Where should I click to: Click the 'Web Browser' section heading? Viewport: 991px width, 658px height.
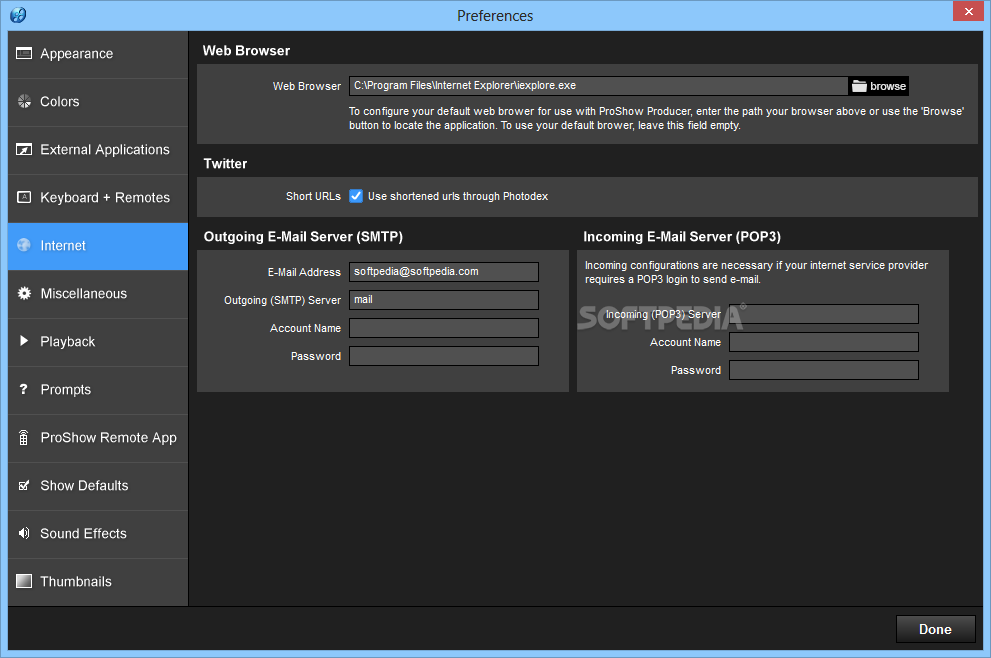click(246, 51)
